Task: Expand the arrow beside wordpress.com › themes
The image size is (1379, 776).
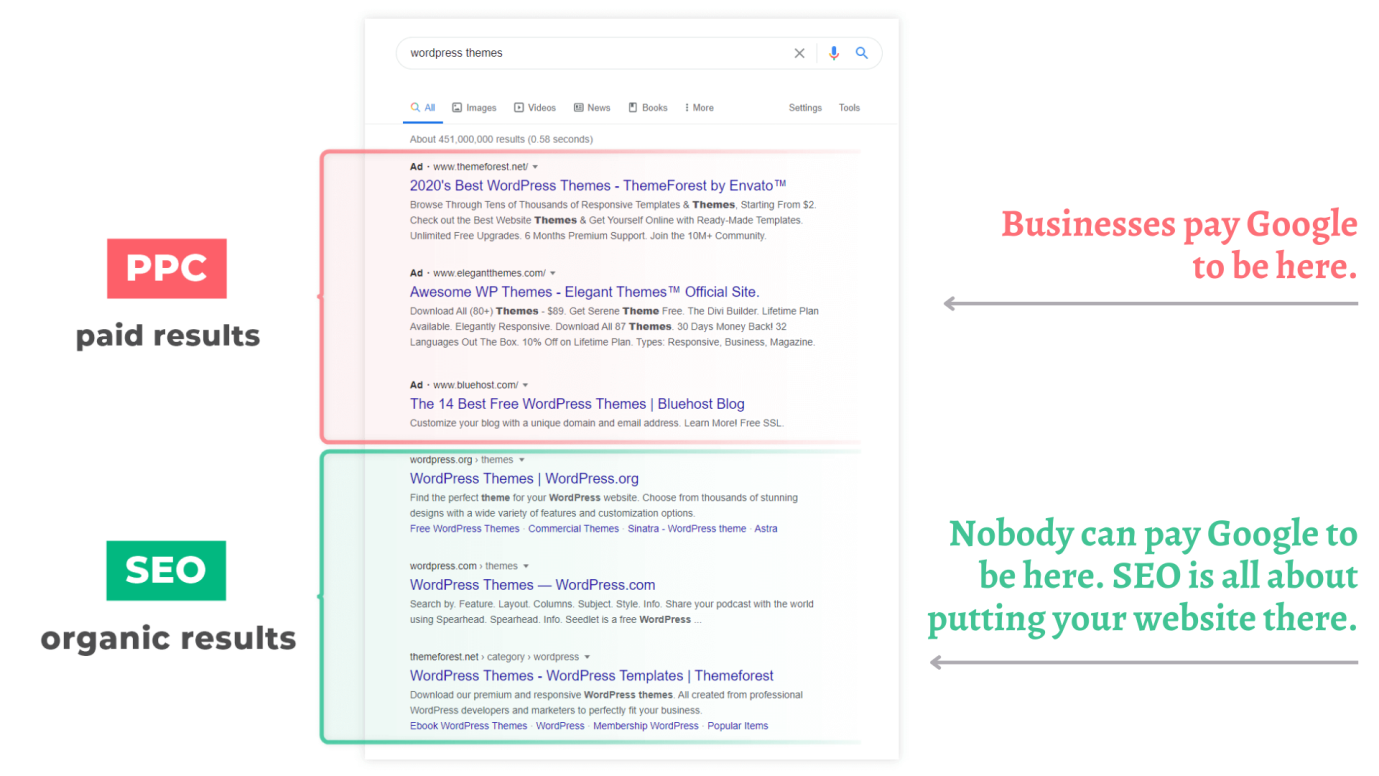Action: pos(526,567)
